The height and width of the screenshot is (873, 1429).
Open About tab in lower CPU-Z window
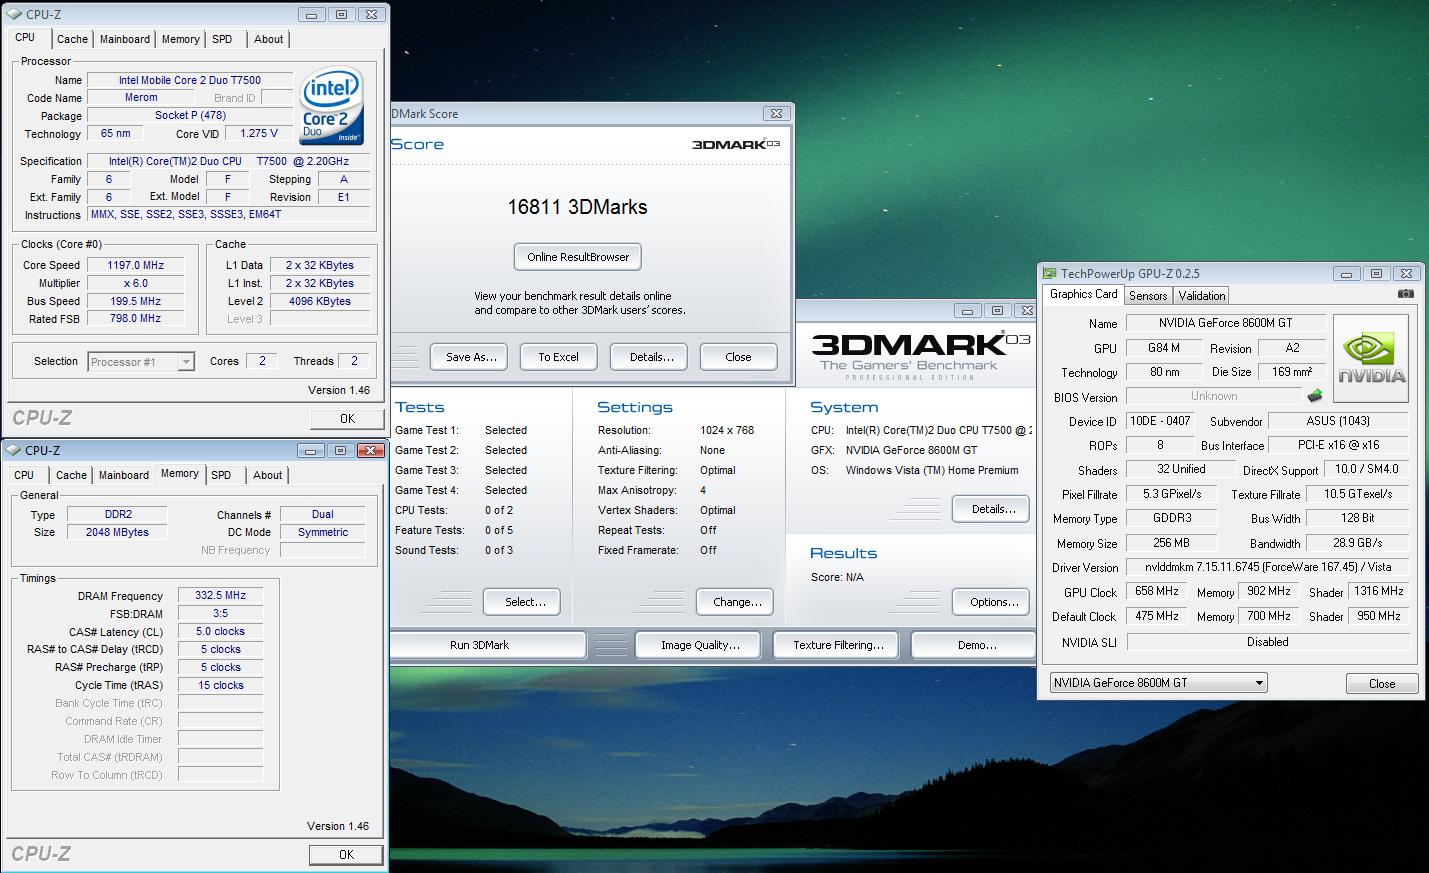point(267,475)
